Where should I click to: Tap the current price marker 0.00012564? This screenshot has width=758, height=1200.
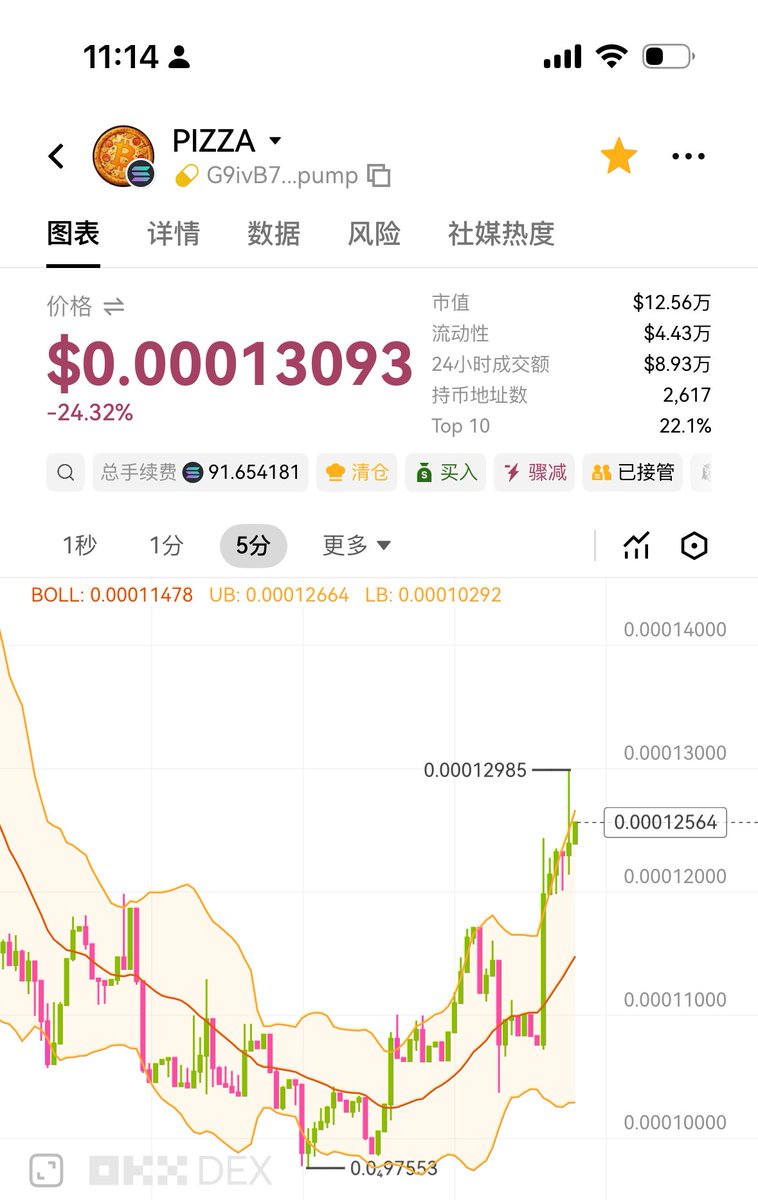coord(666,822)
